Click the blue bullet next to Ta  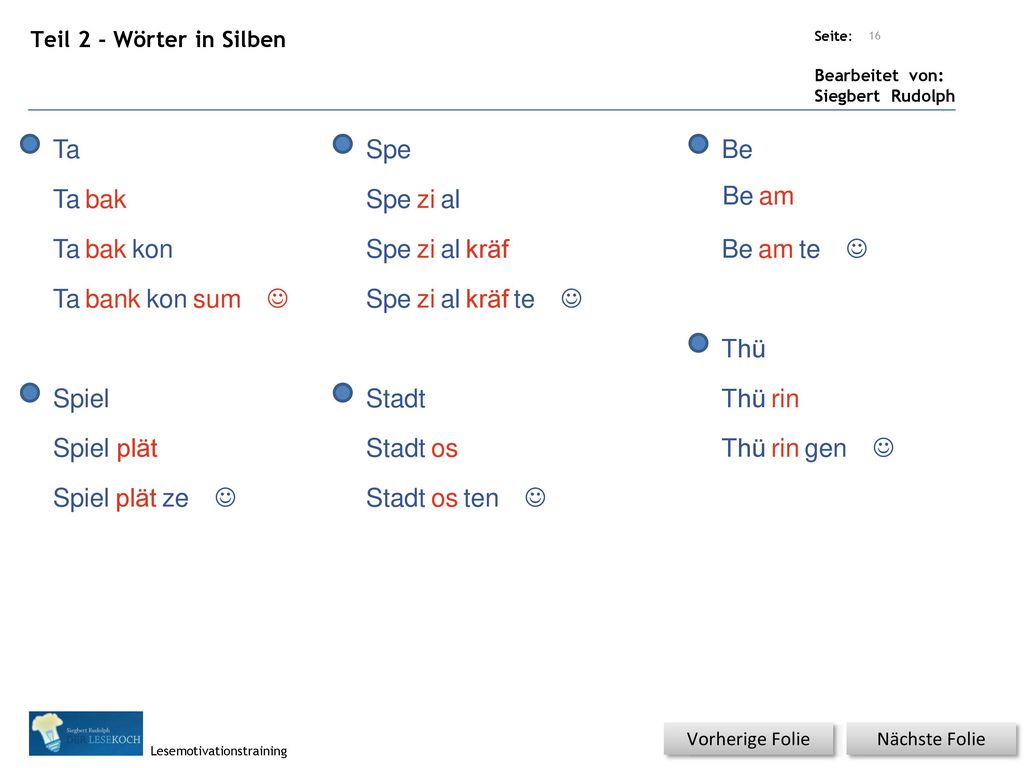pos(30,144)
